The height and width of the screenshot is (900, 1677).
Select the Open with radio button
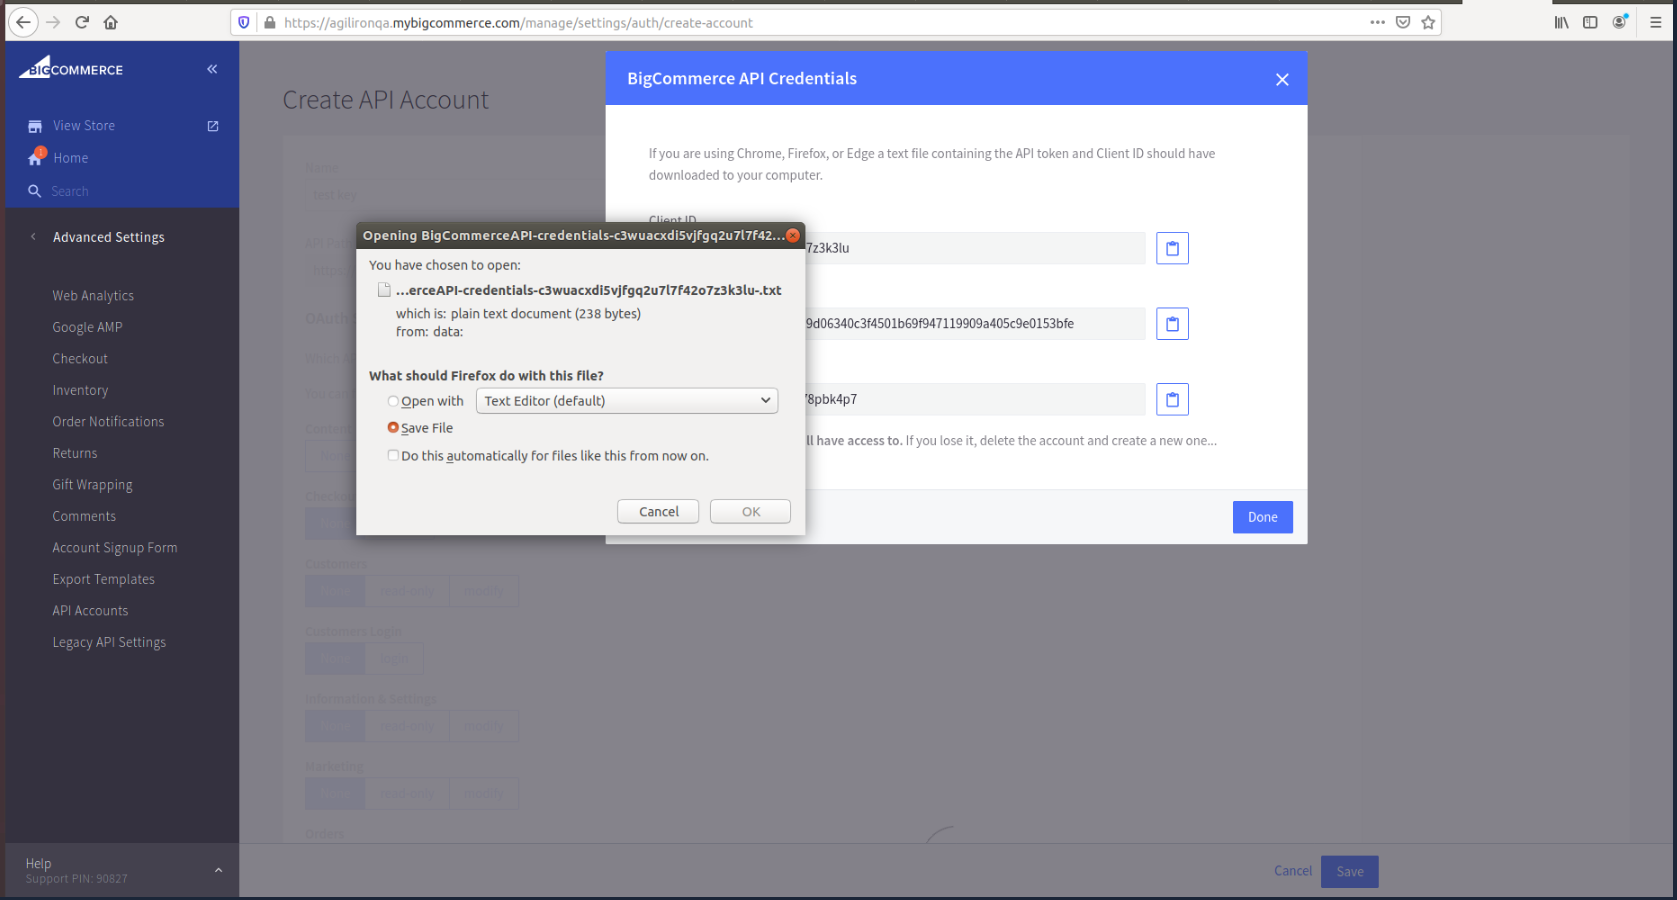coord(393,401)
